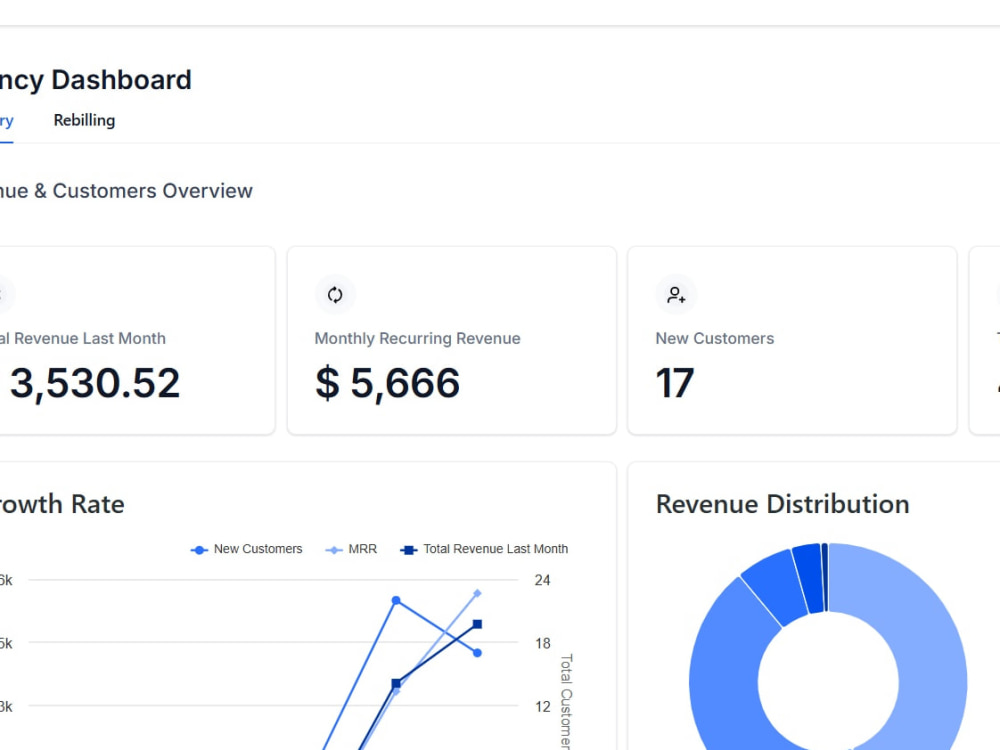
Task: Click the New Customers peak data point
Action: (x=396, y=601)
